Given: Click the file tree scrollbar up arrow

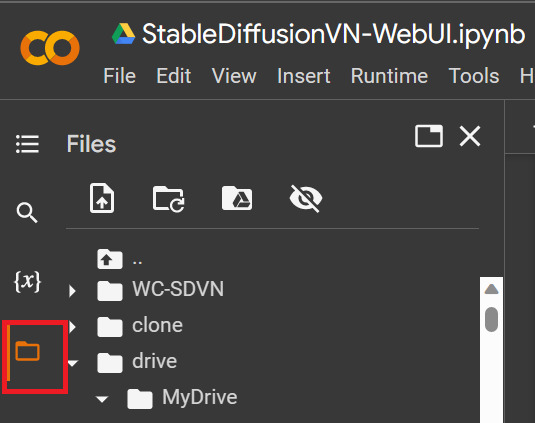Looking at the screenshot, I should pyautogui.click(x=491, y=289).
